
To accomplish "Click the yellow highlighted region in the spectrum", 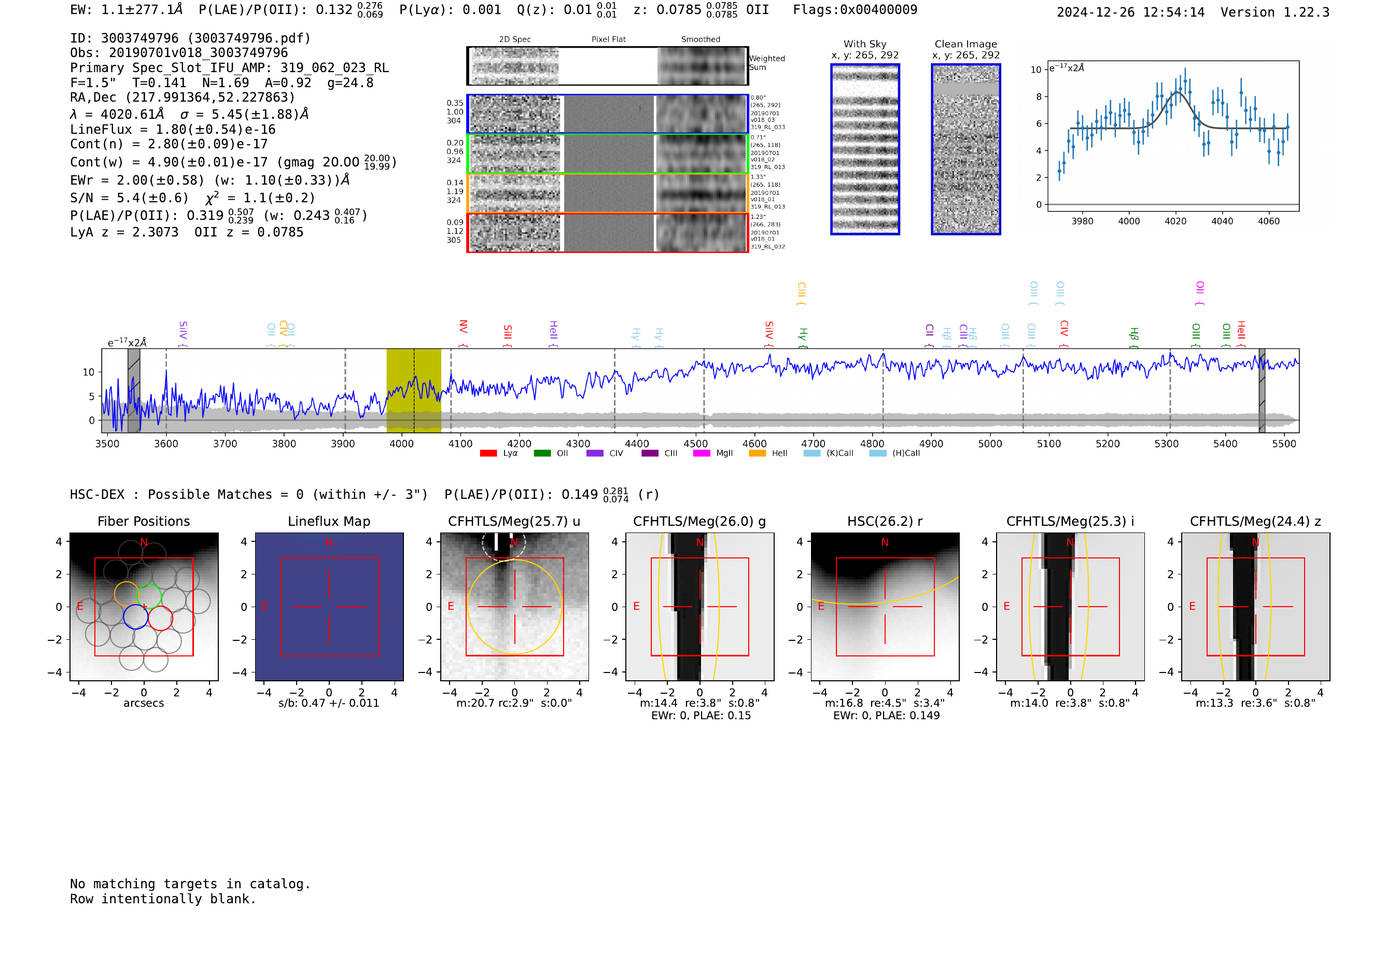I will (x=414, y=390).
